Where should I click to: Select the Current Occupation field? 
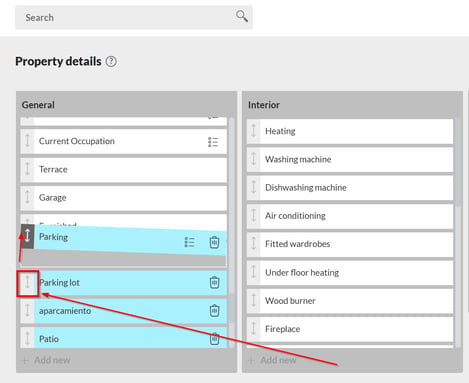tap(124, 141)
